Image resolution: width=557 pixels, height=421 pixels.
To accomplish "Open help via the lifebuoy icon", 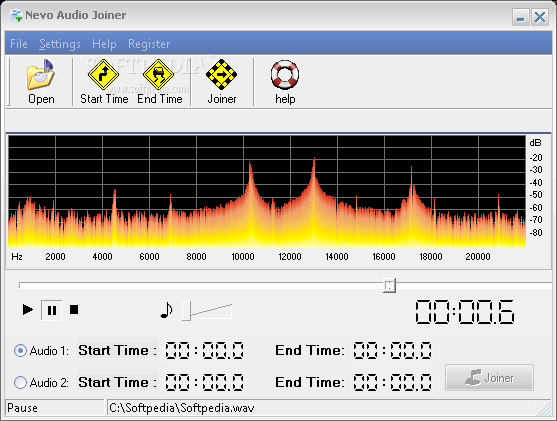I will point(285,74).
